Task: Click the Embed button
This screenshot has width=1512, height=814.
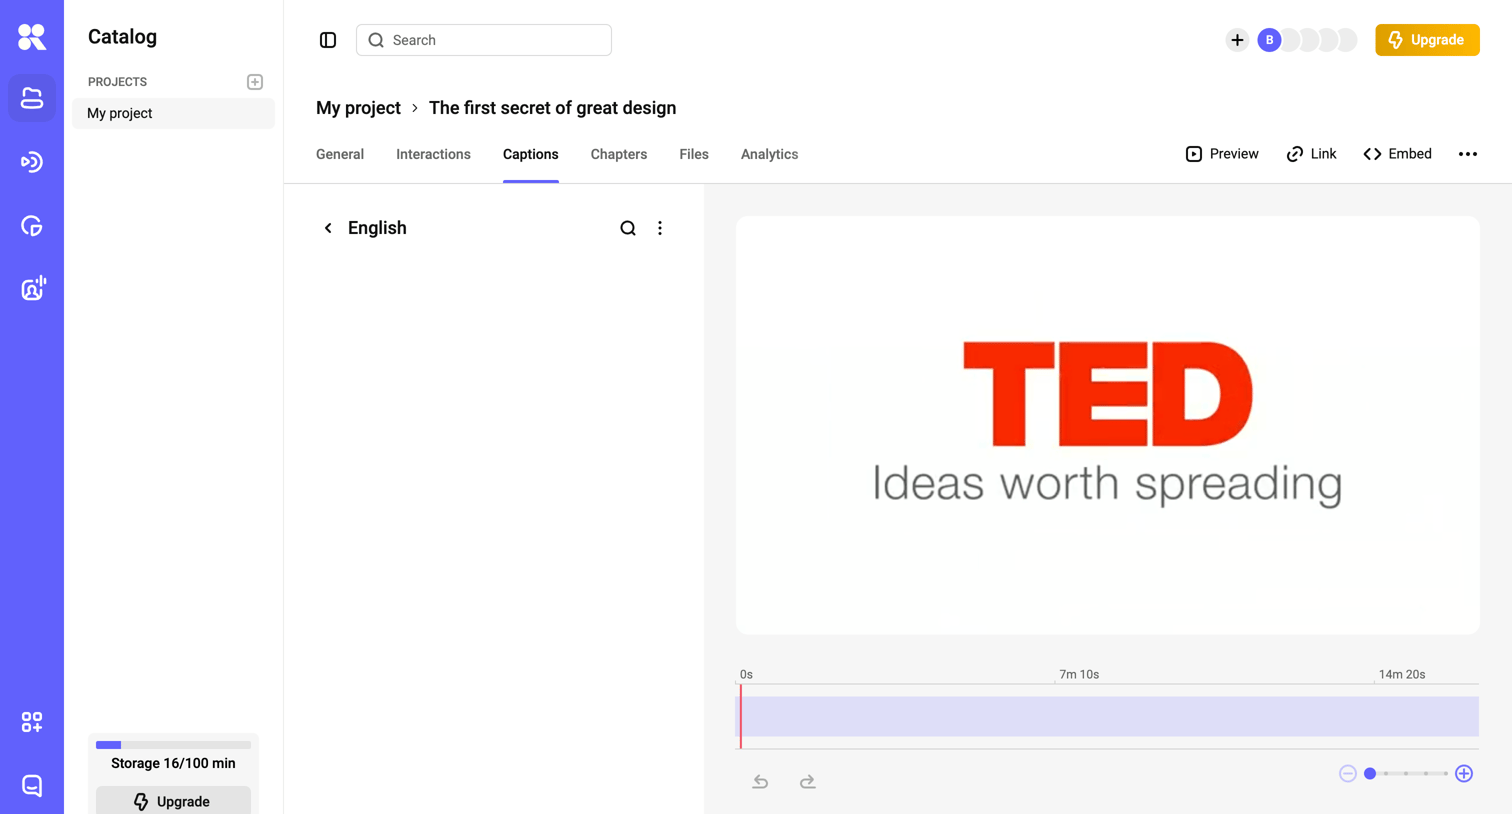Action: coord(1397,154)
